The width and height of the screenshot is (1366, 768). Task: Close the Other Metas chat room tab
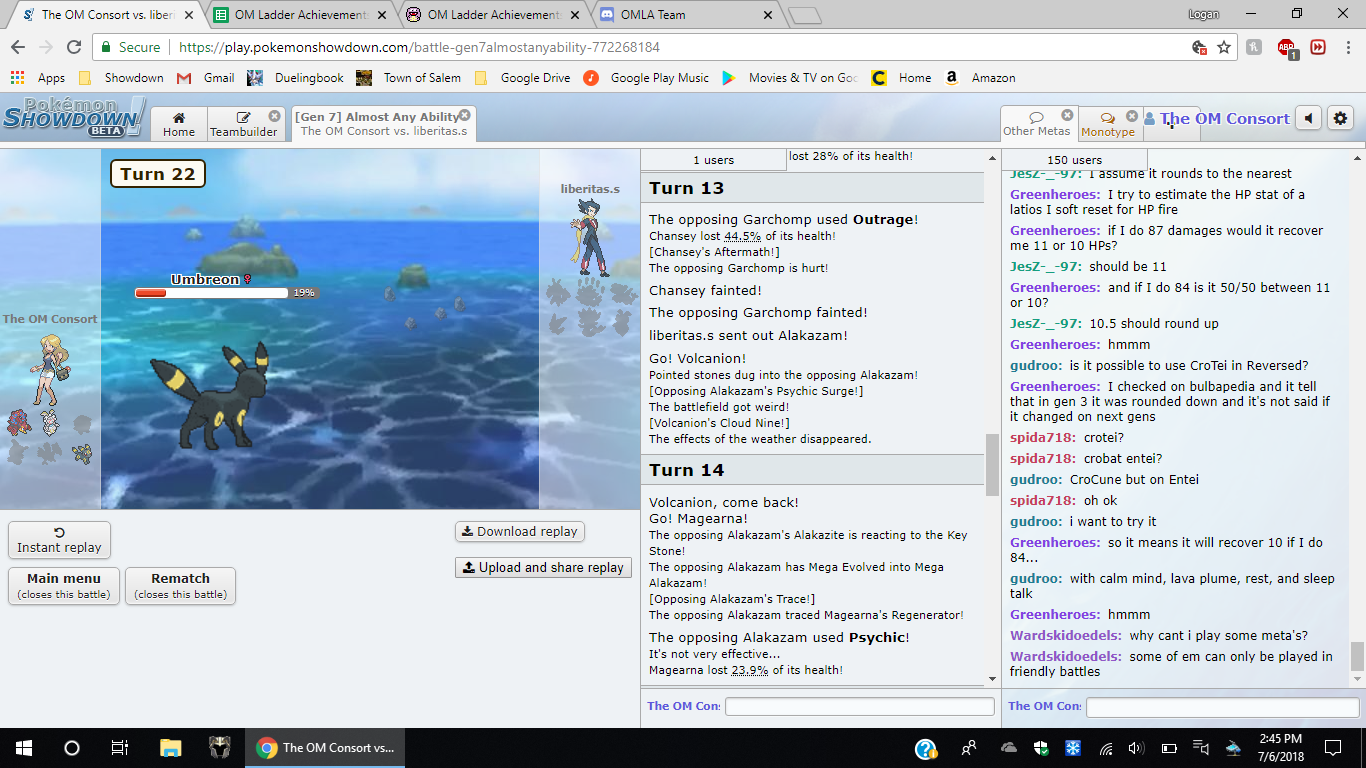click(x=1067, y=116)
